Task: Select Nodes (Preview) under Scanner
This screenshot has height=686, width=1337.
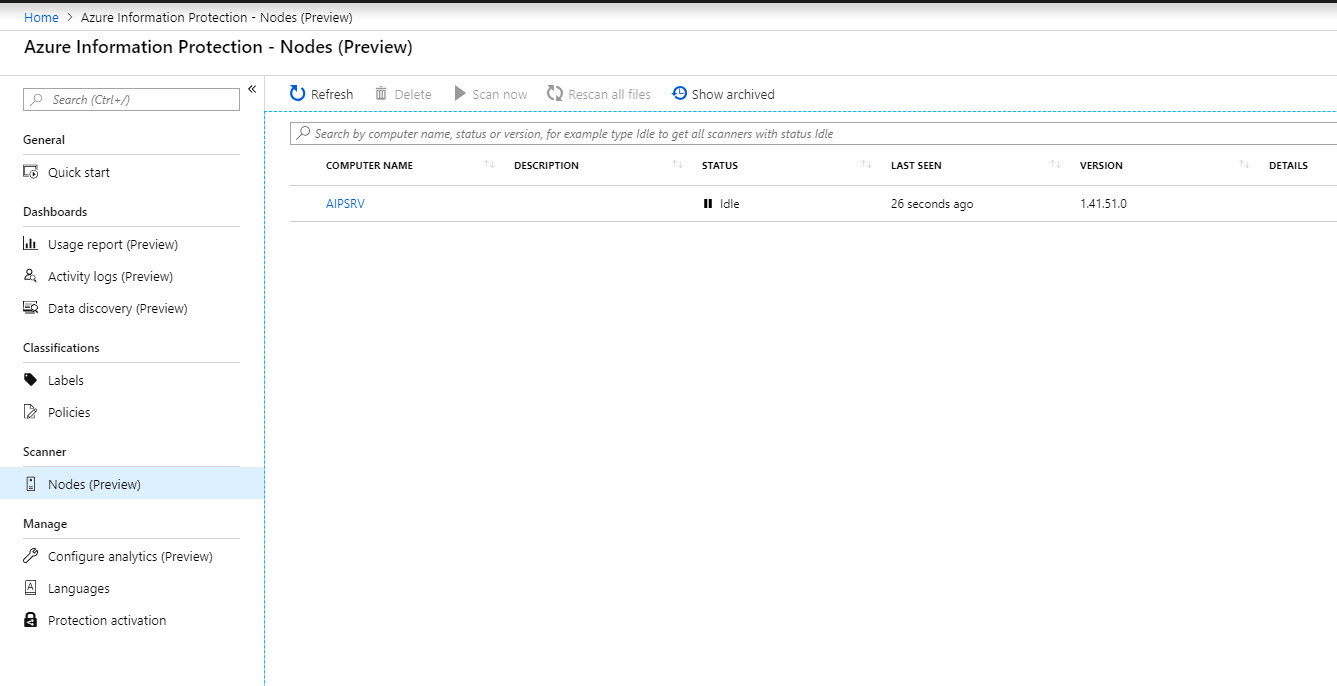Action: coord(132,484)
